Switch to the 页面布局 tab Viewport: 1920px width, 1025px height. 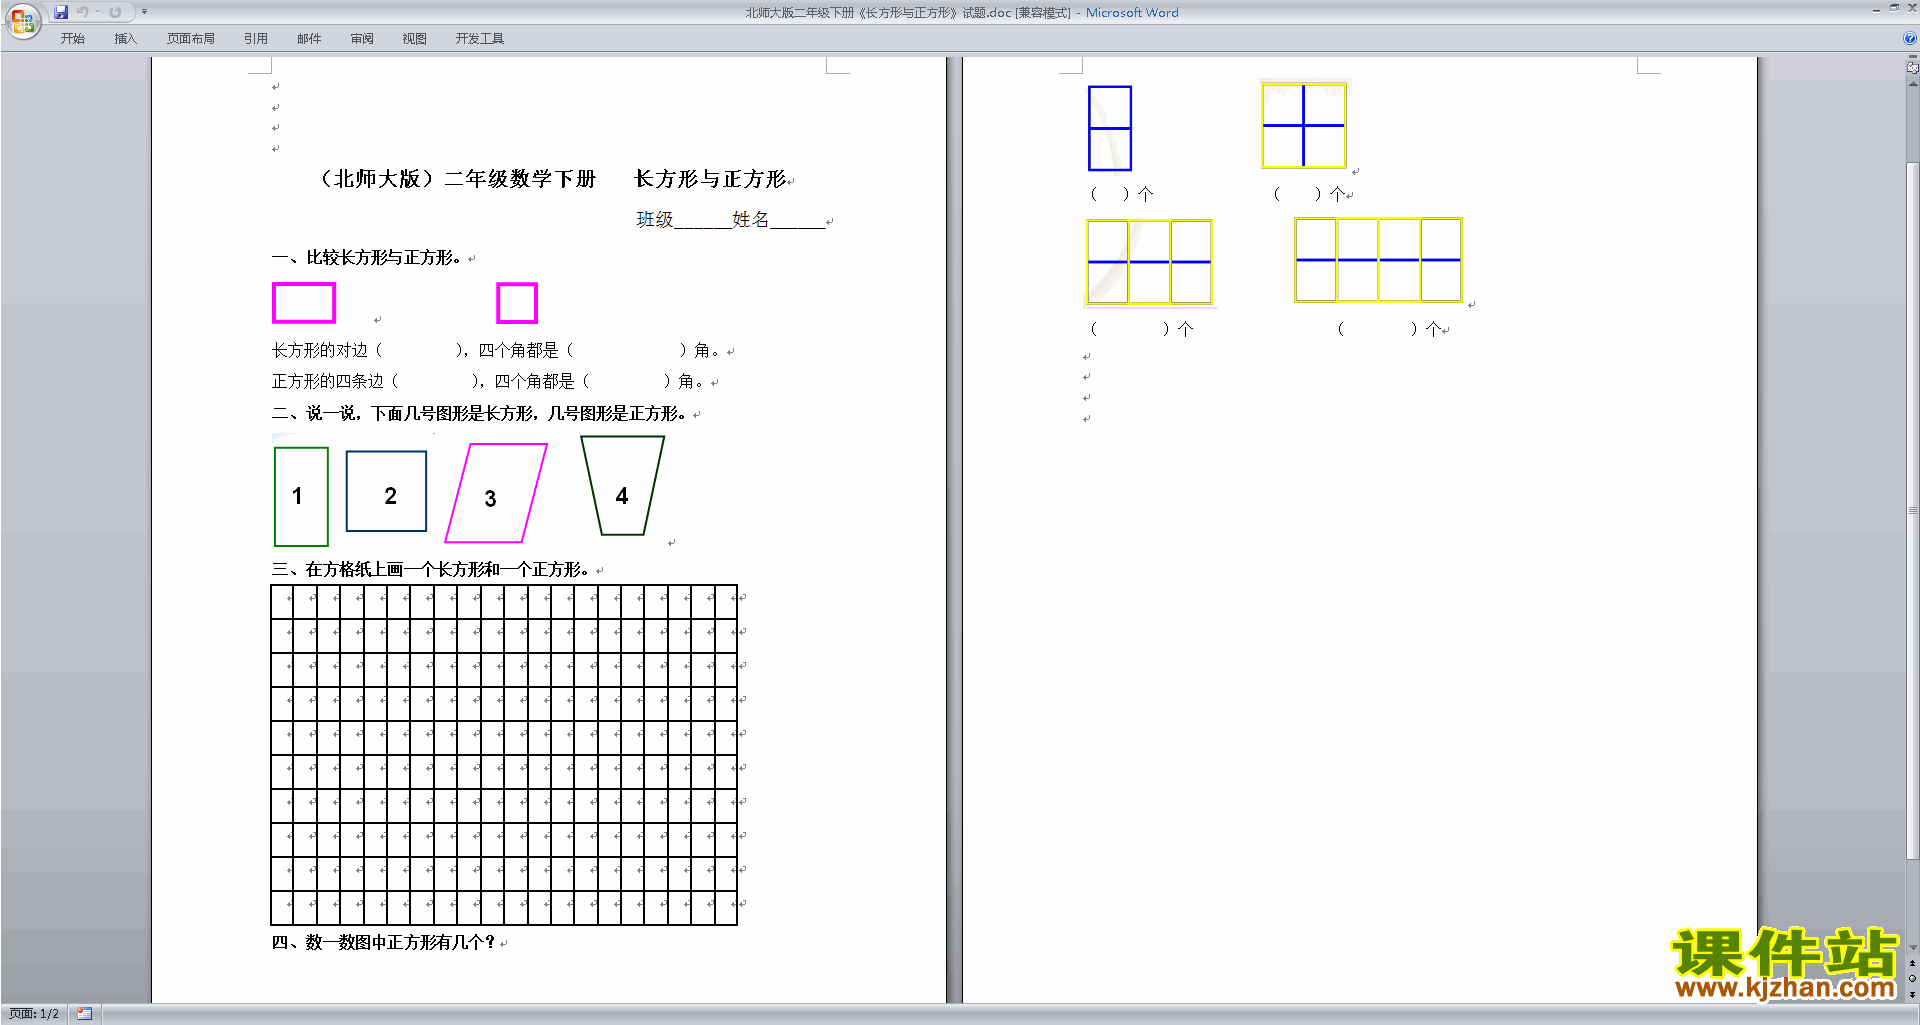(x=191, y=39)
